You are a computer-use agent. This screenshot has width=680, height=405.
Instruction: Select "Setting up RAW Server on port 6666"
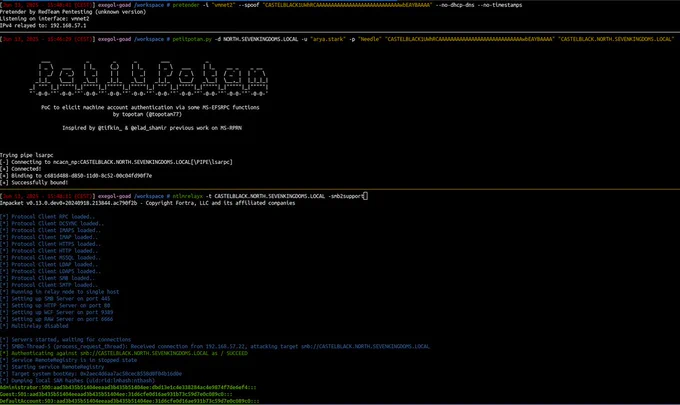point(56,319)
